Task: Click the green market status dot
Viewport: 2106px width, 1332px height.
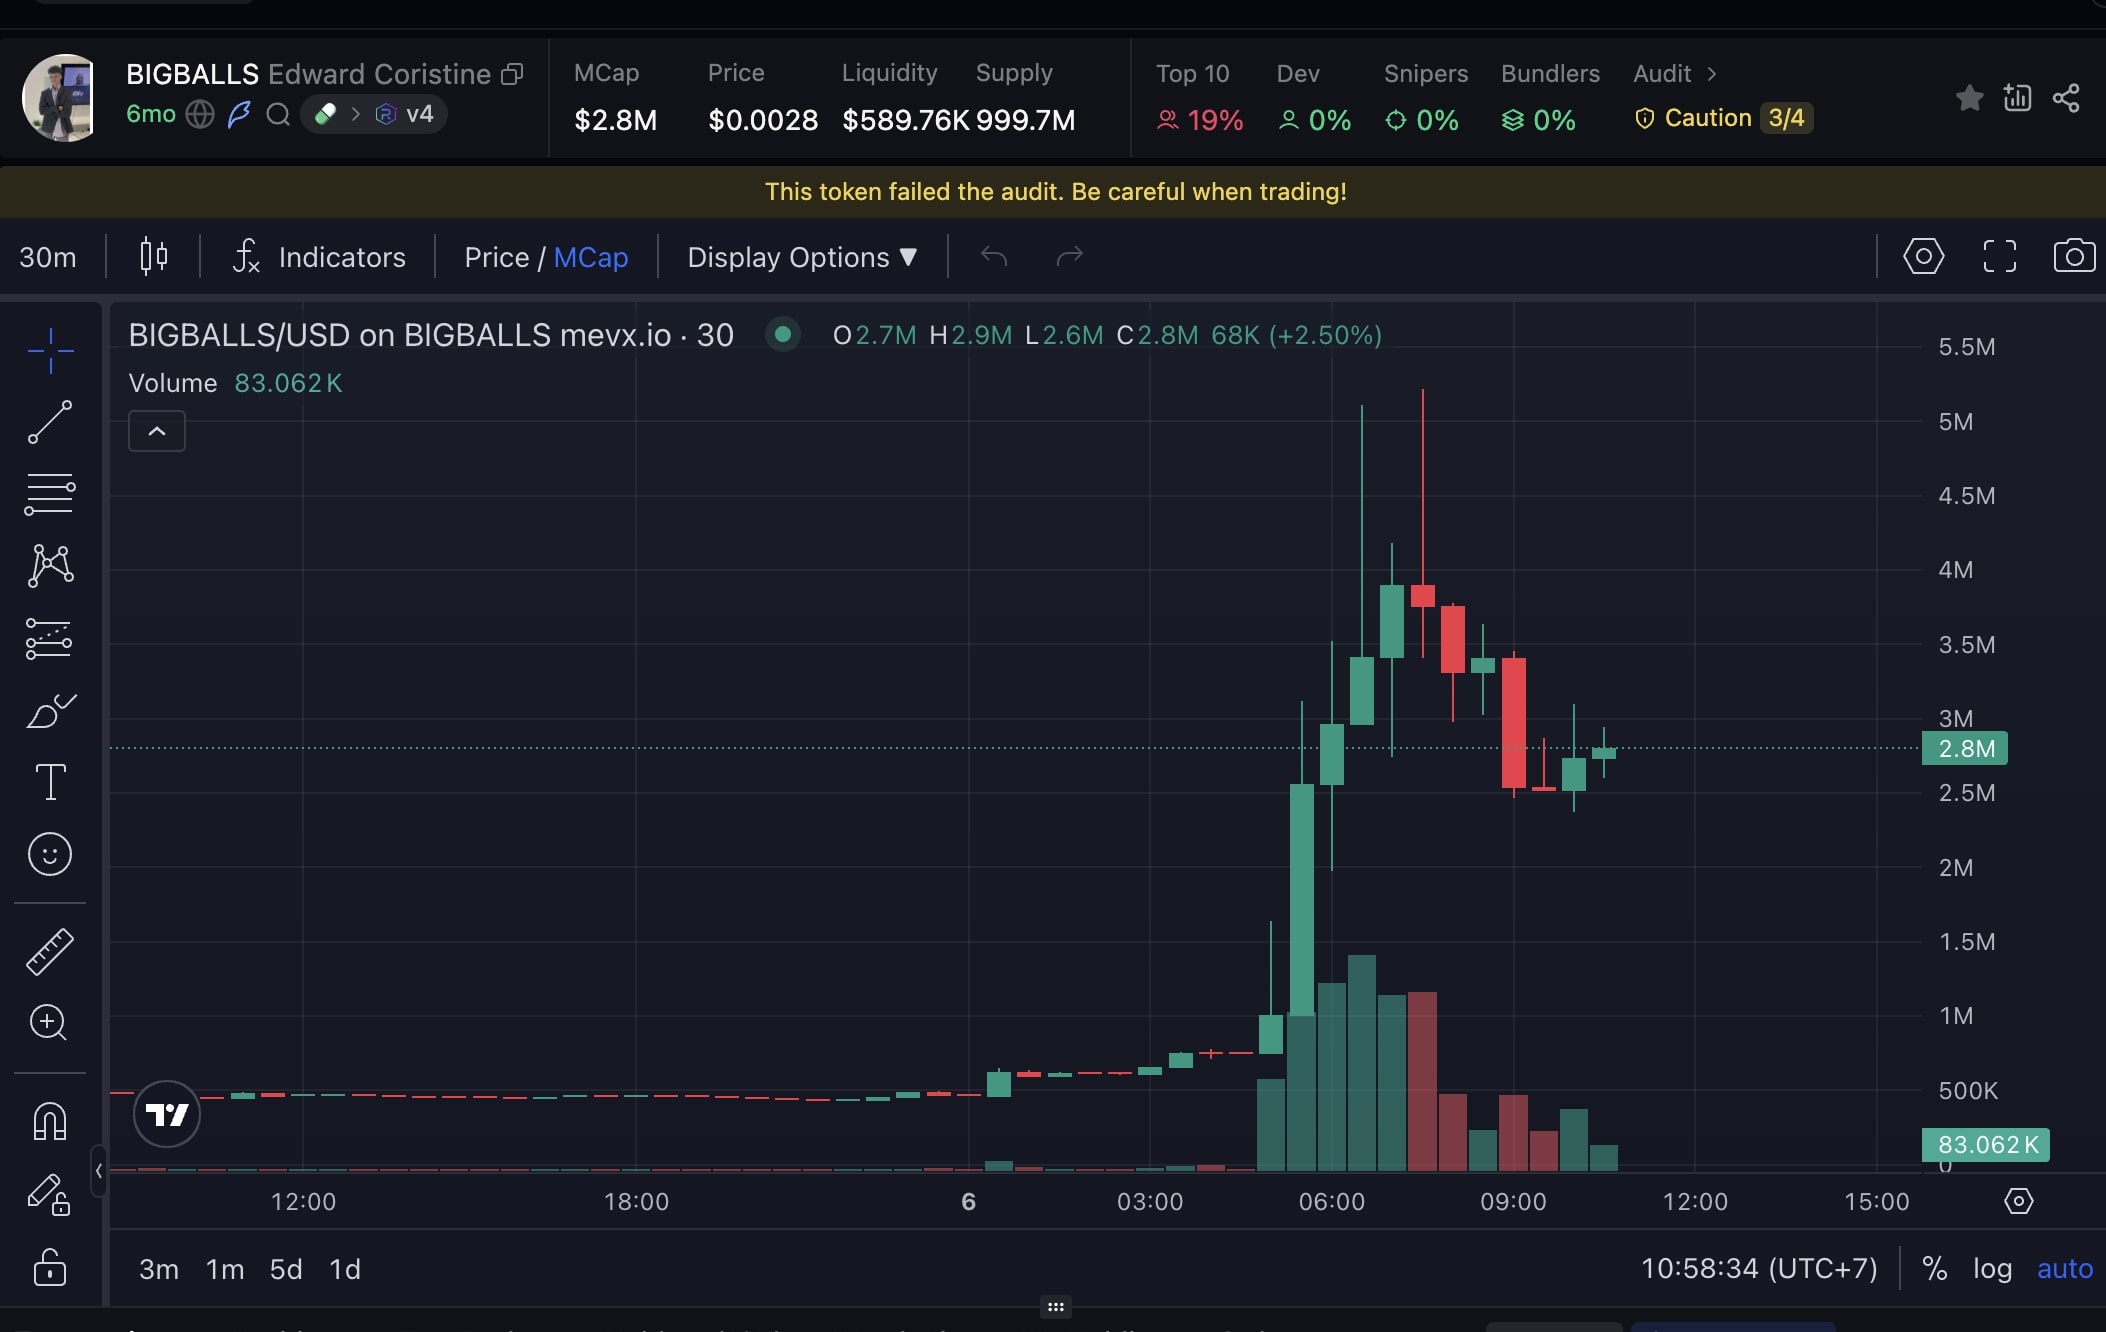Action: point(783,334)
